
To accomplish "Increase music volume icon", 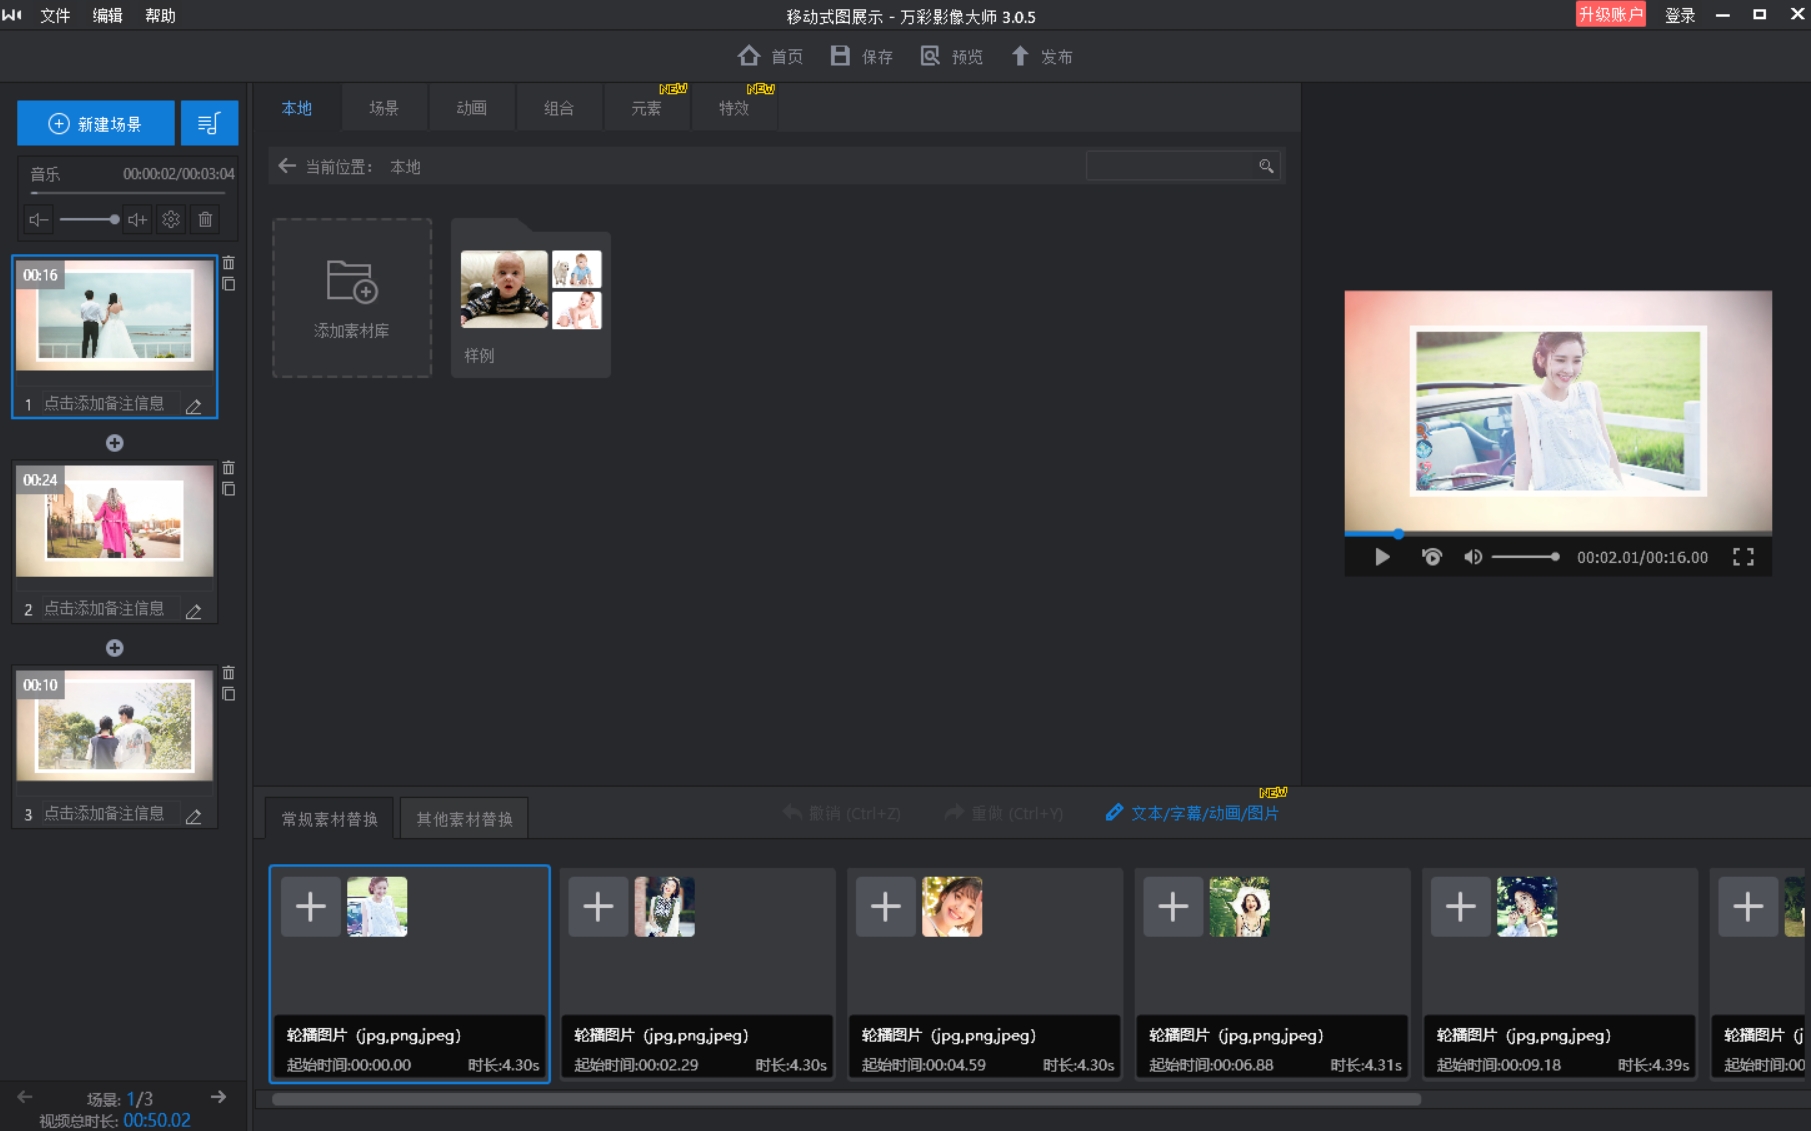I will coord(137,219).
